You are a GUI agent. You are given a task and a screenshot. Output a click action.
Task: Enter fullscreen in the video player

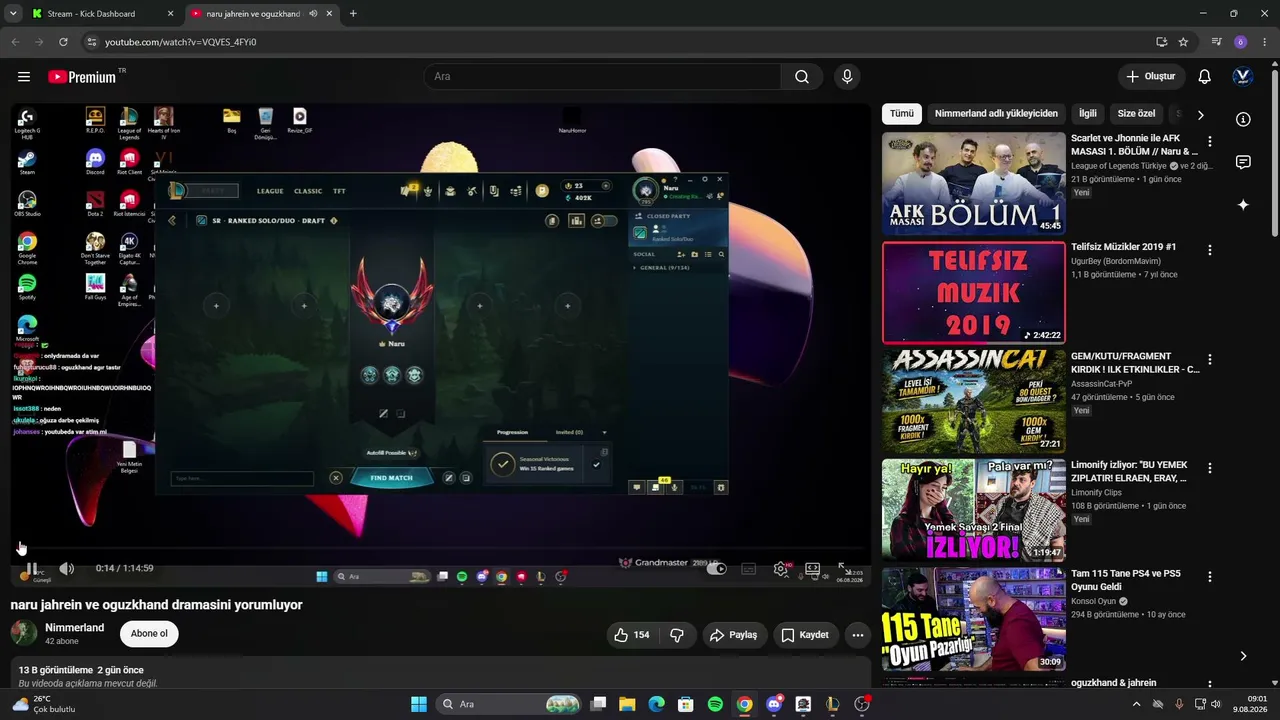pos(845,569)
